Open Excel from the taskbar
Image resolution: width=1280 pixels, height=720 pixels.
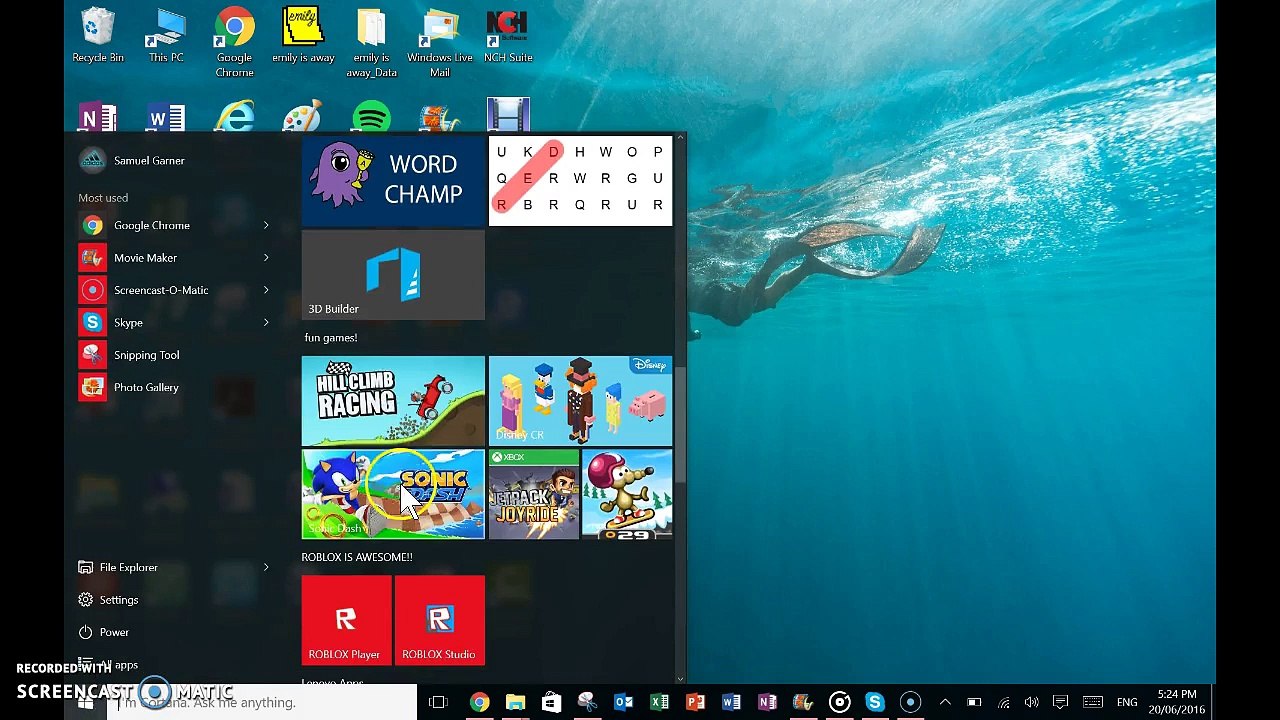[x=660, y=702]
